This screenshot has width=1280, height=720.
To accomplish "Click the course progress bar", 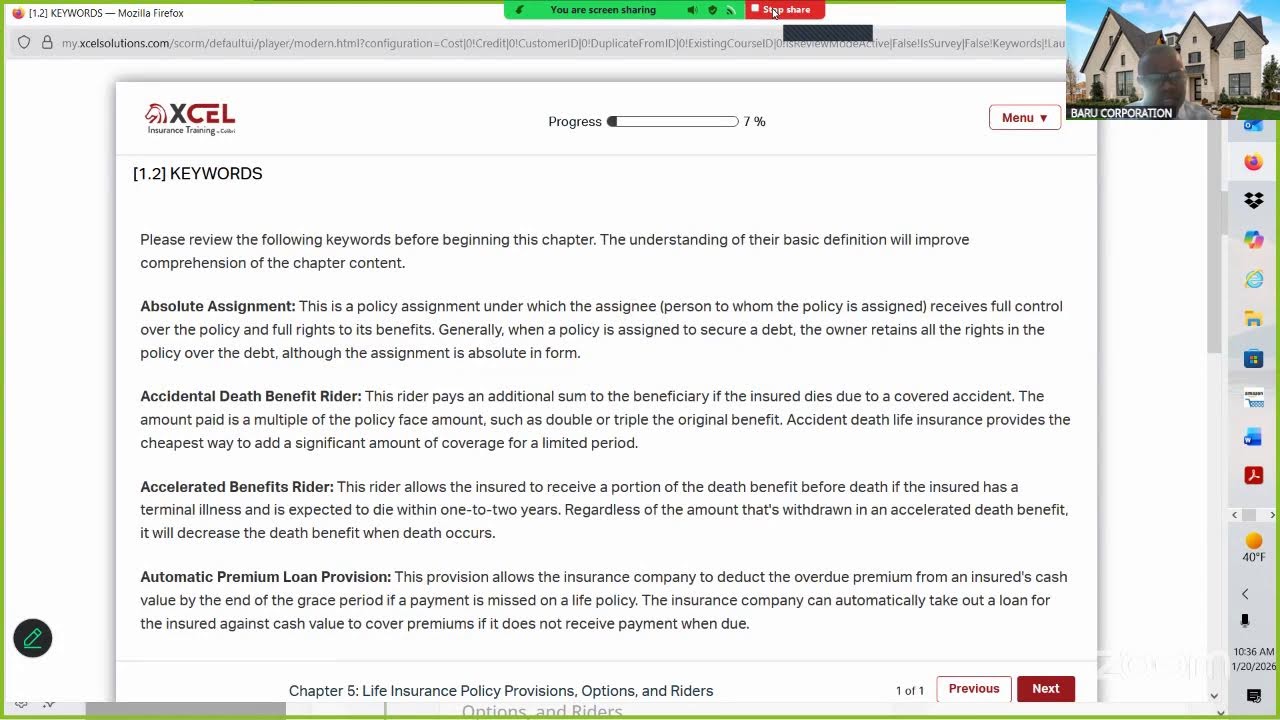I will 672,121.
